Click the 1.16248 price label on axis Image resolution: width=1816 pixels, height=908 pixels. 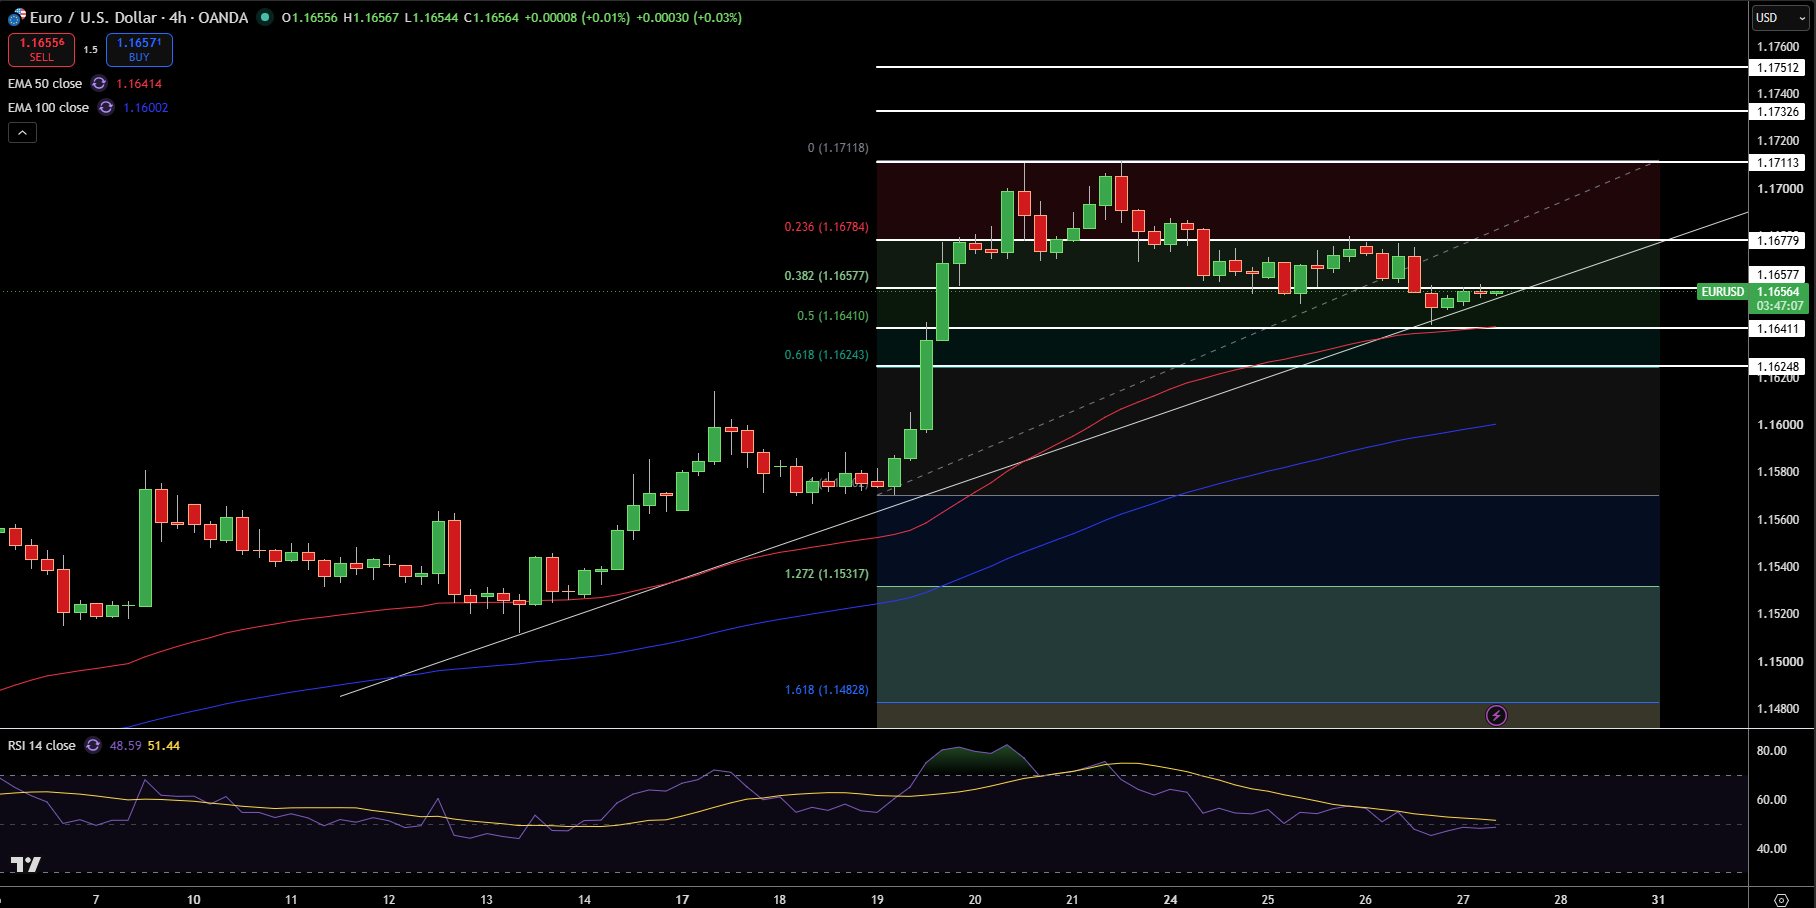tap(1779, 367)
